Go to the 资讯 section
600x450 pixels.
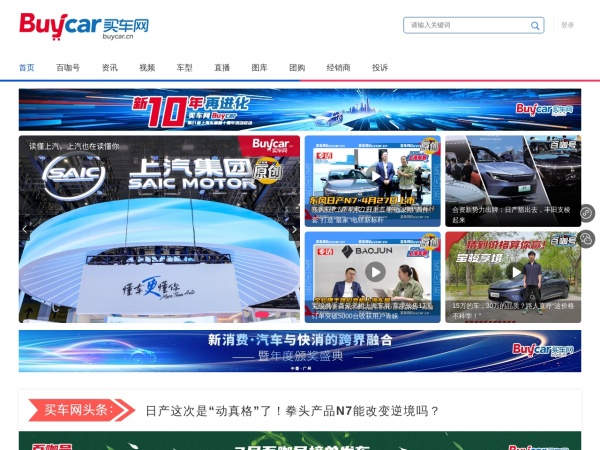[110, 68]
